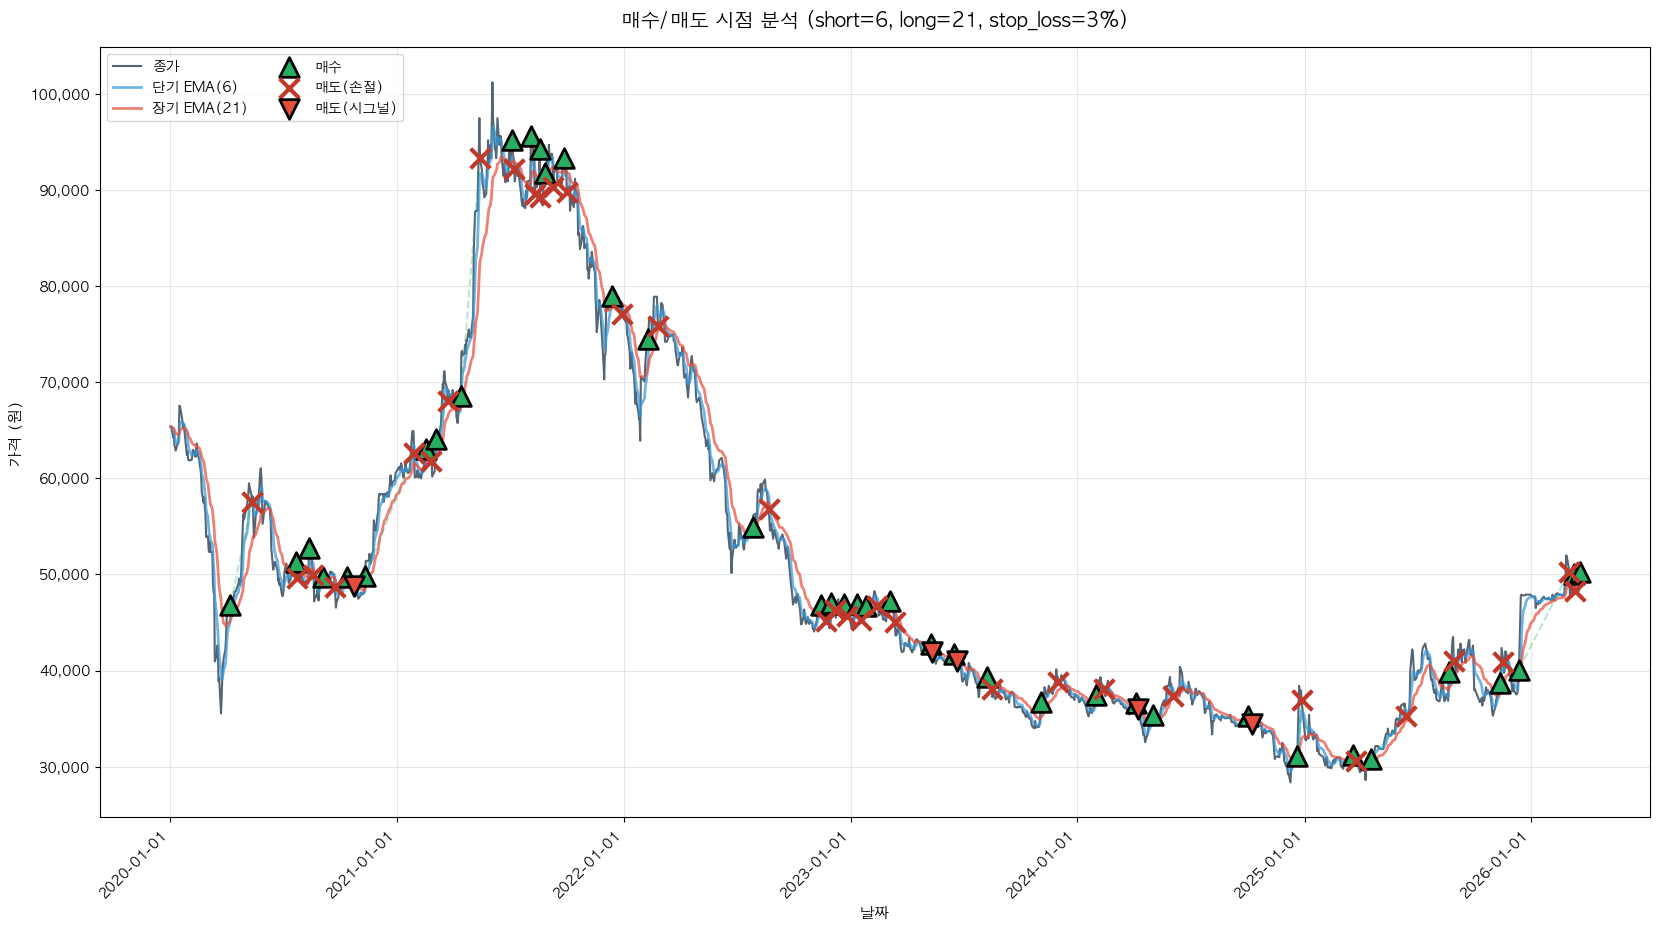
Task: Click the chart title showing short=6, long=21
Action: 874,20
